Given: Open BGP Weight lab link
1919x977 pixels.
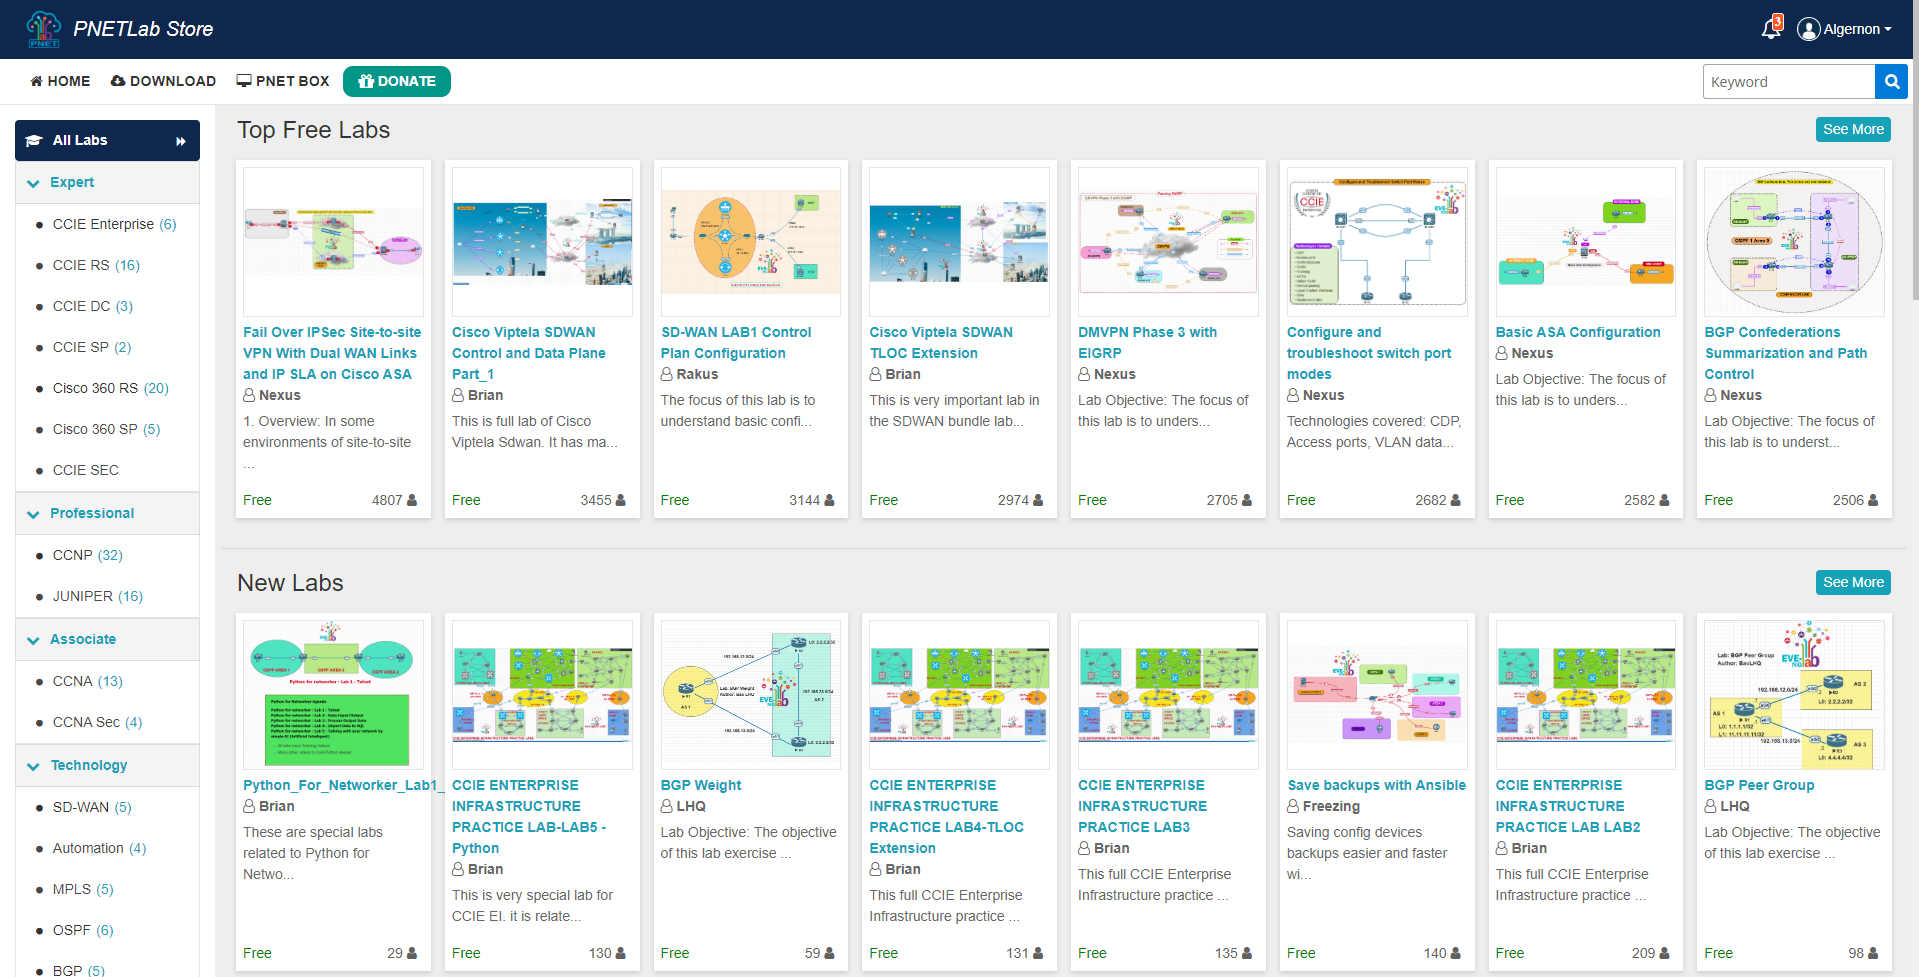Looking at the screenshot, I should click(x=701, y=785).
